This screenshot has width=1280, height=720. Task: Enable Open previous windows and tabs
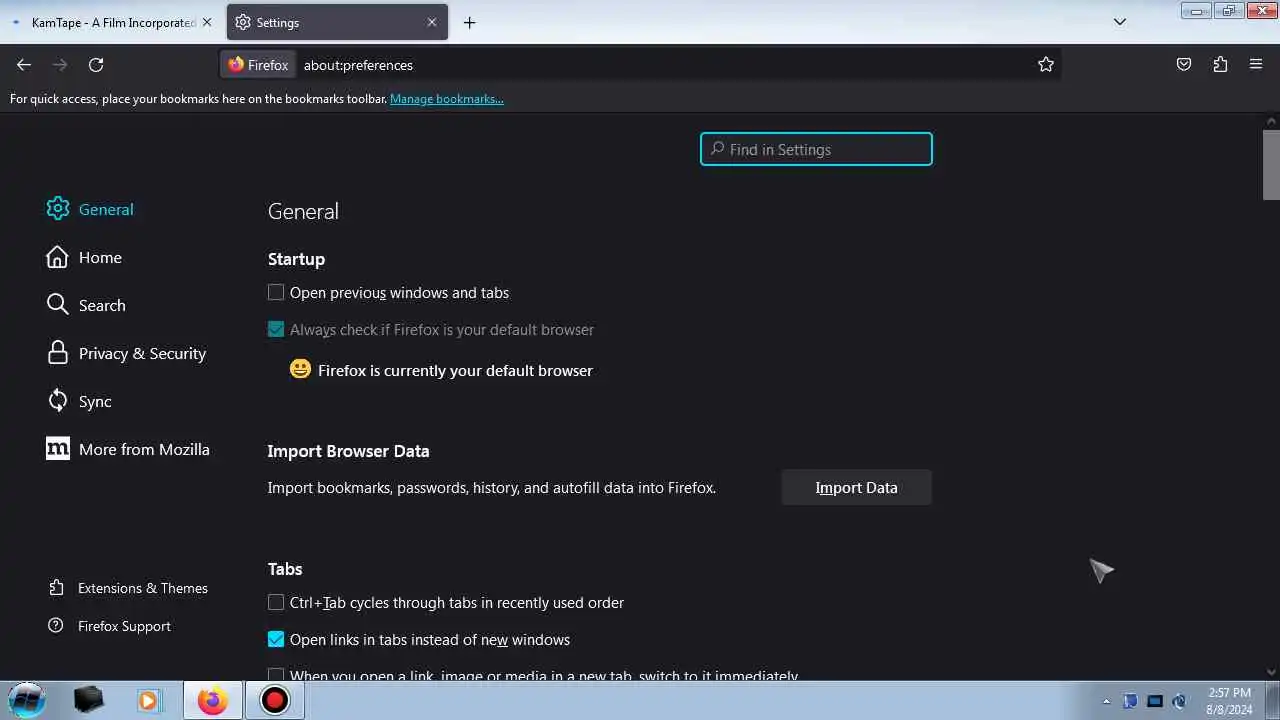(x=276, y=293)
